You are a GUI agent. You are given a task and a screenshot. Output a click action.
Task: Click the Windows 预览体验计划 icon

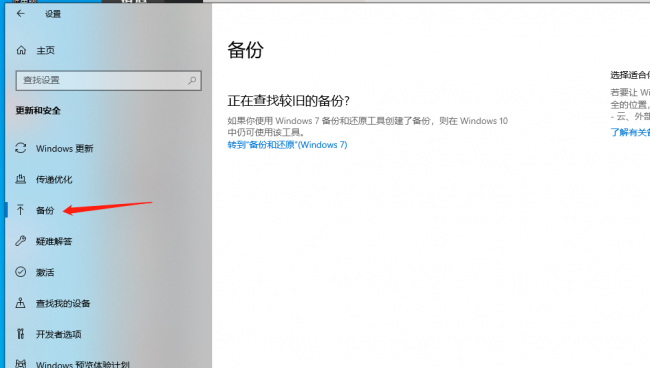point(21,363)
